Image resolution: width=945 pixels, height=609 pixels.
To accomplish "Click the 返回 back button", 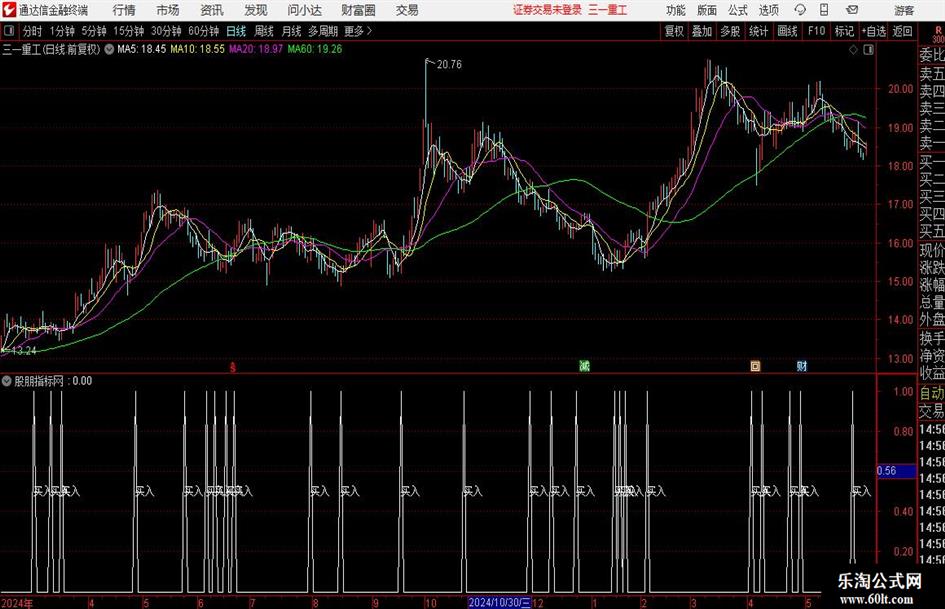I will [x=902, y=31].
